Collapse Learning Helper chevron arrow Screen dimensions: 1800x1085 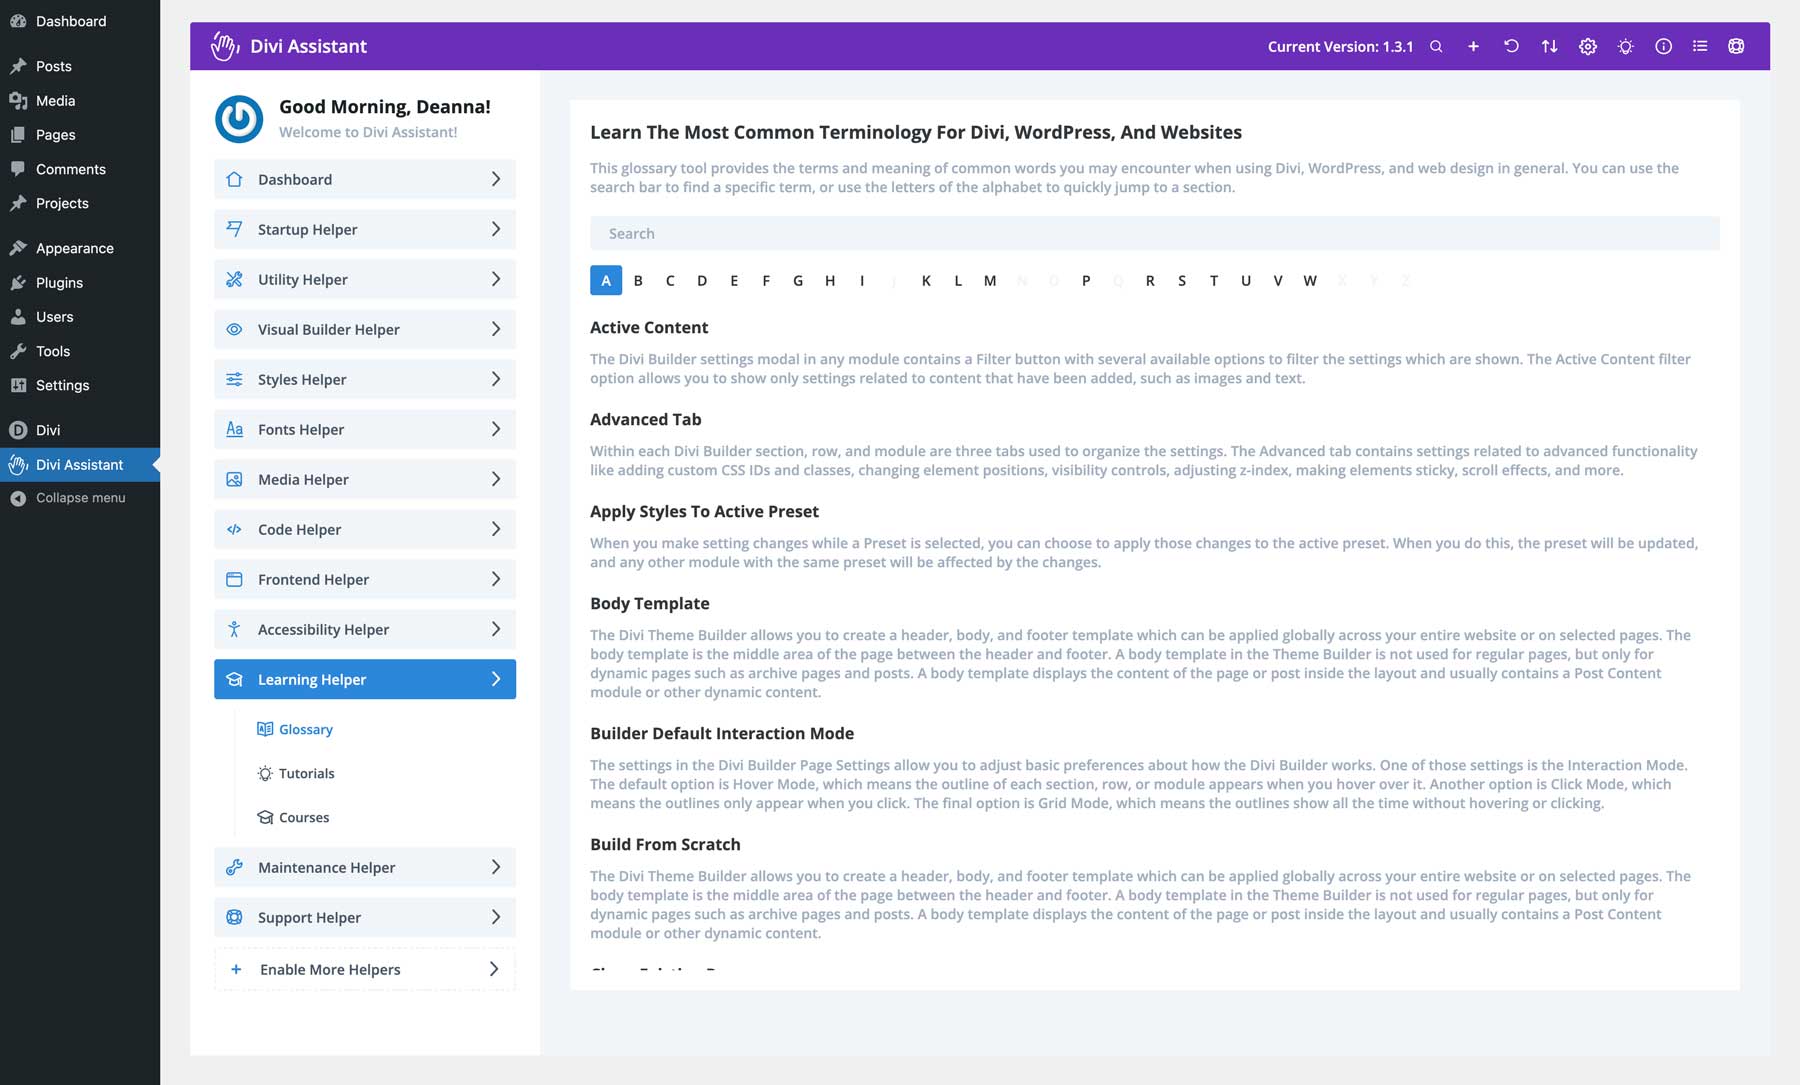click(496, 679)
